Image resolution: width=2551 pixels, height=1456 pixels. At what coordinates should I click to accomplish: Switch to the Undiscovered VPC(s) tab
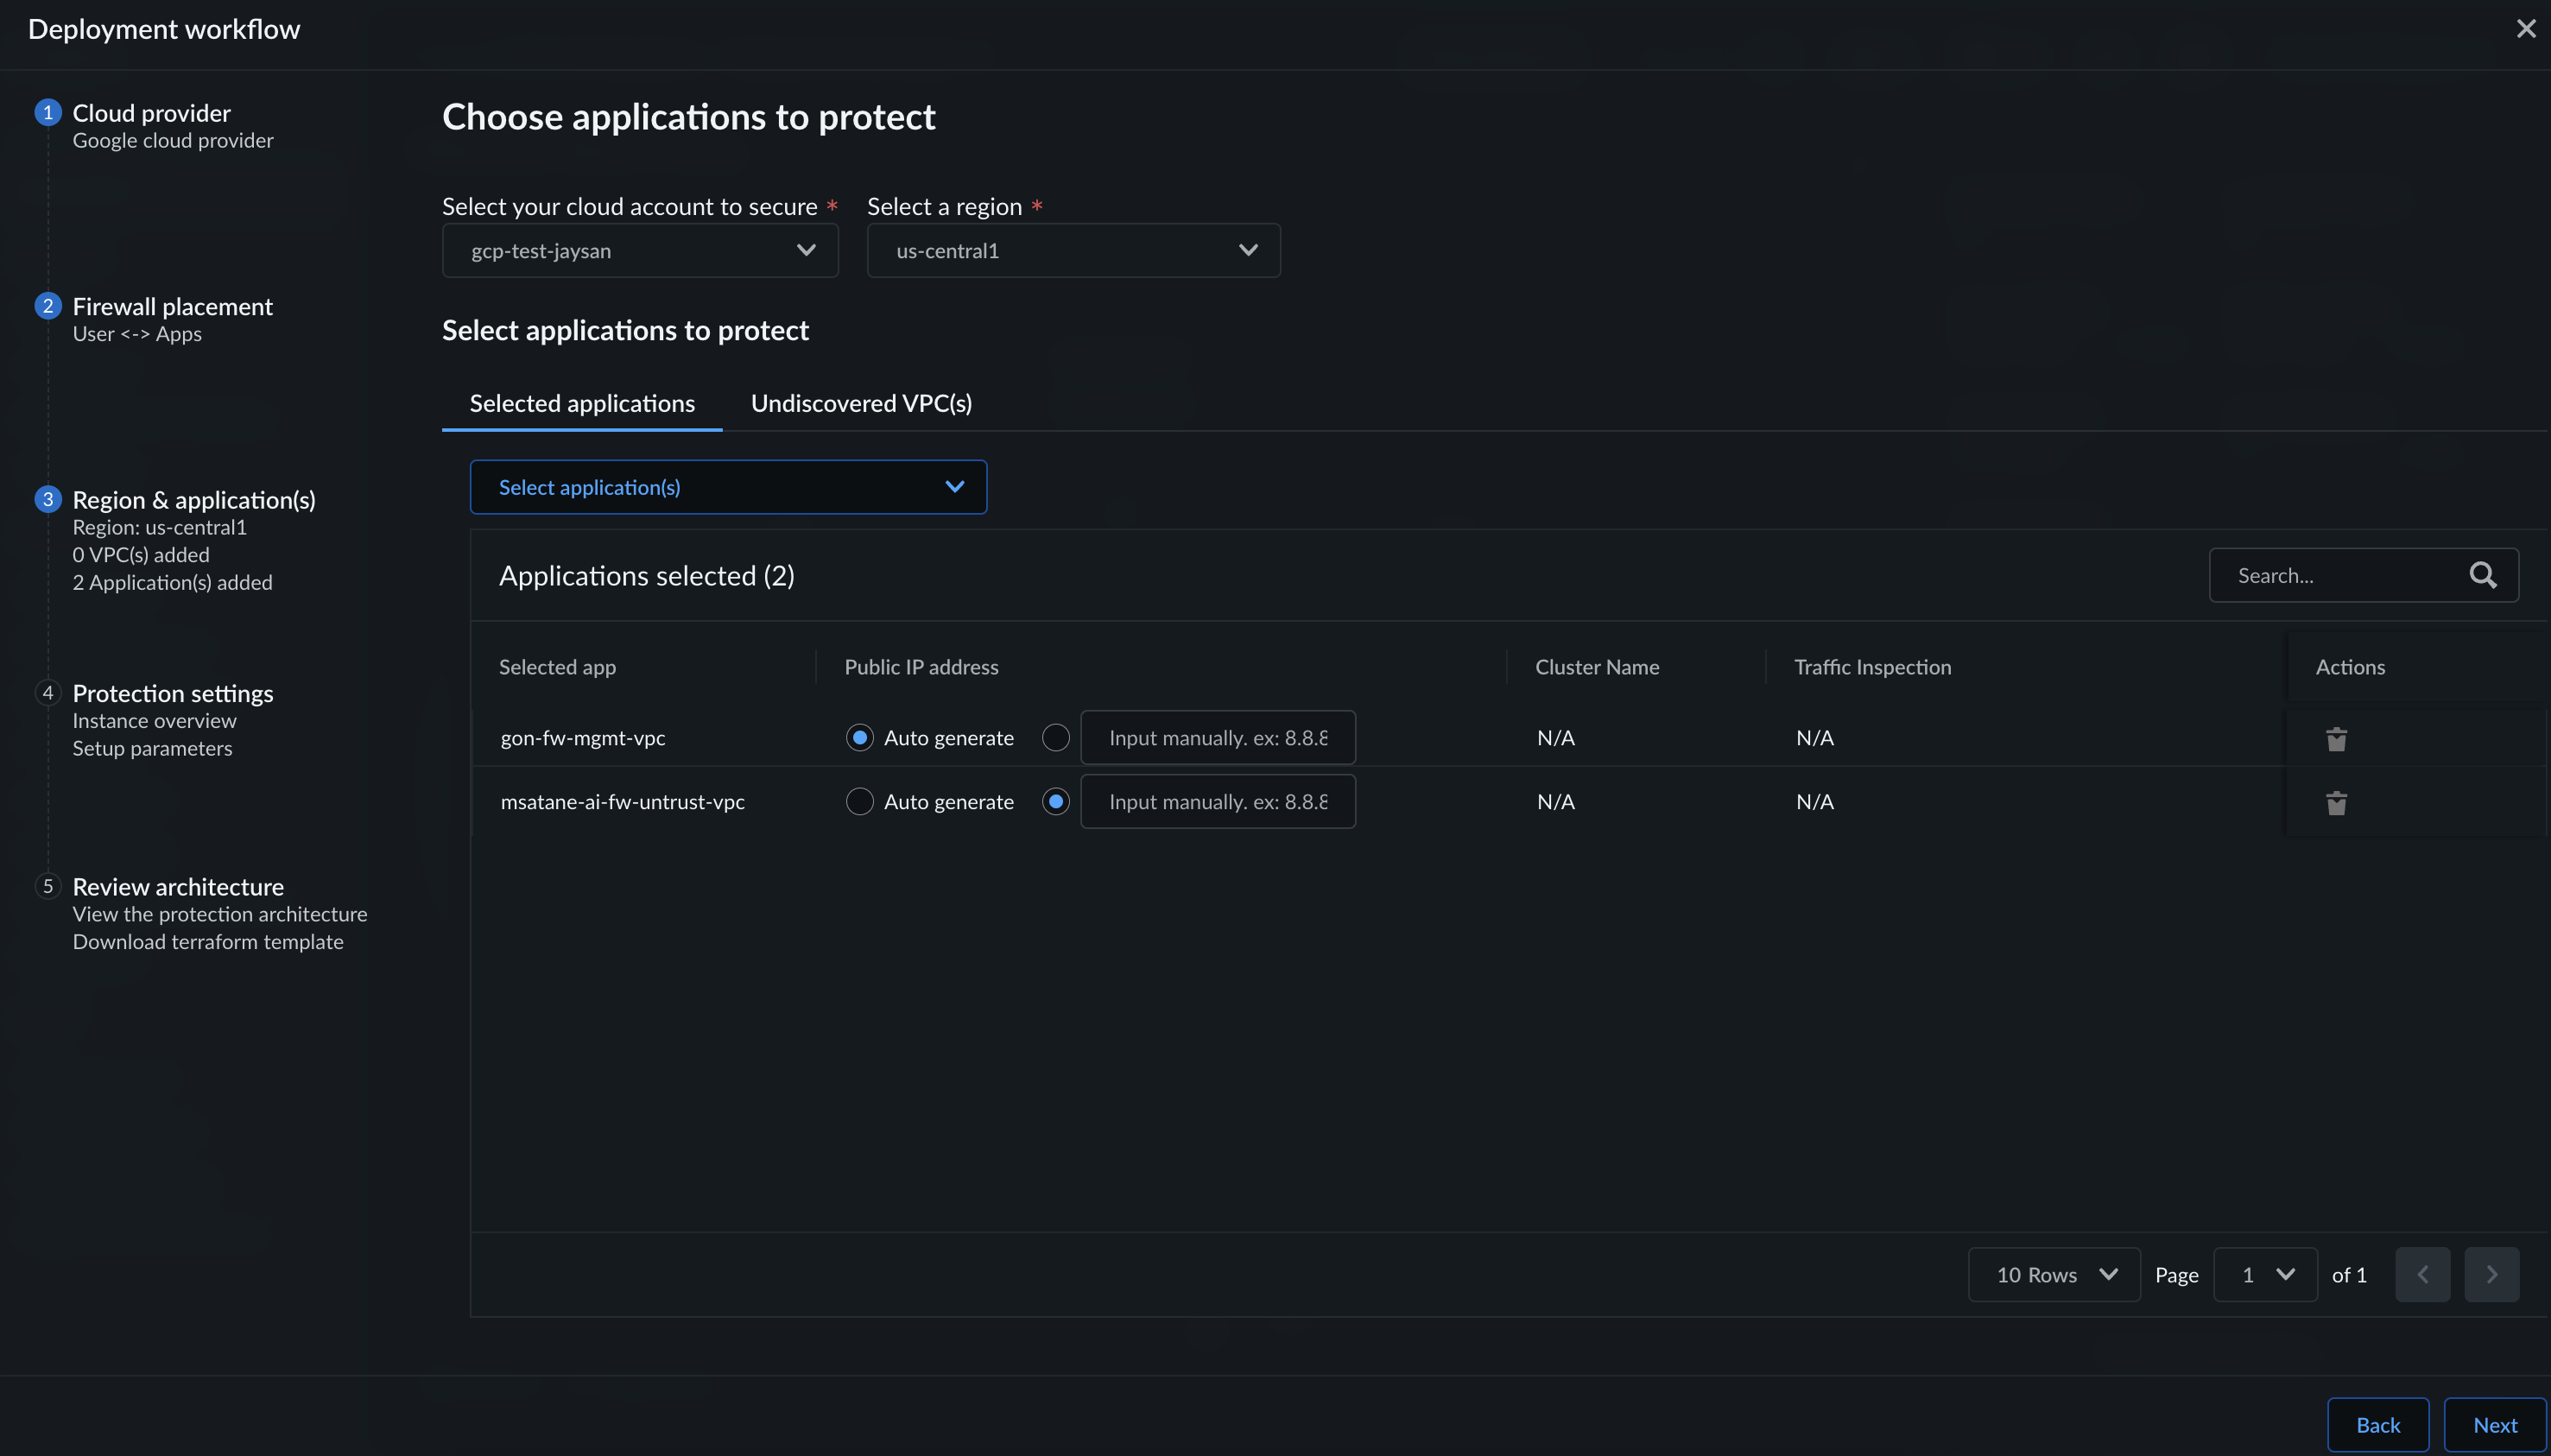(x=861, y=403)
